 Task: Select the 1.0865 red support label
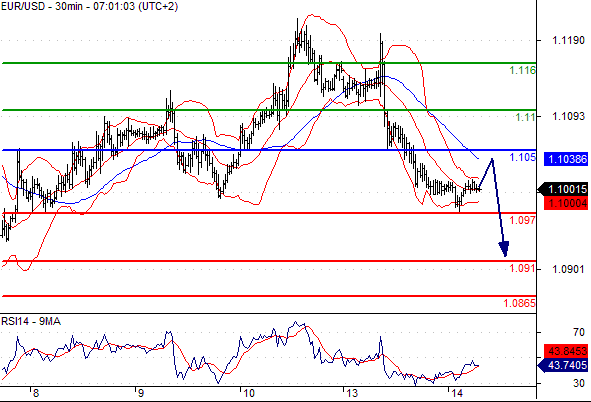(519, 303)
